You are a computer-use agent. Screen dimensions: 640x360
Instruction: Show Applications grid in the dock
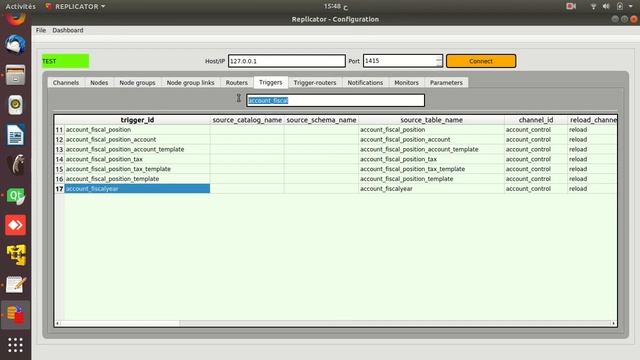(x=16, y=345)
